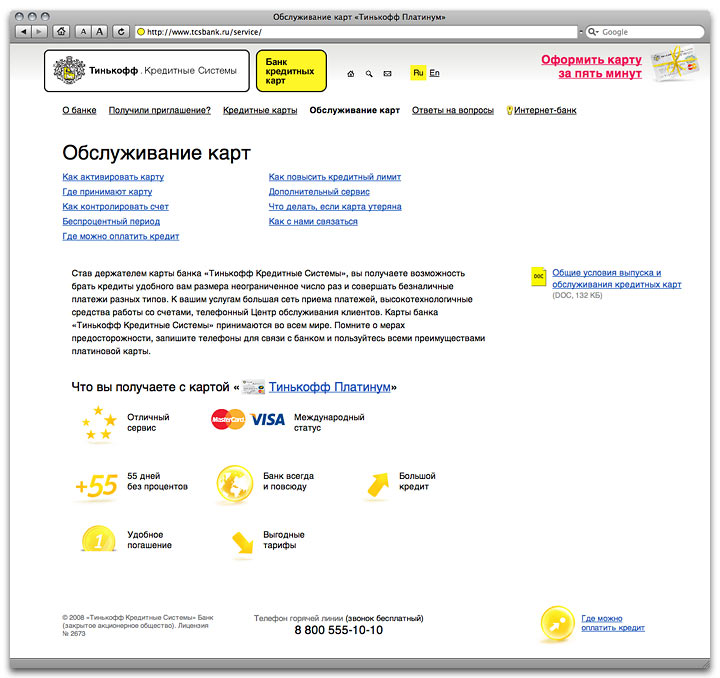Viewport: 720px width, 678px height.
Task: Click the yellow coin icon in footer
Action: tap(557, 623)
